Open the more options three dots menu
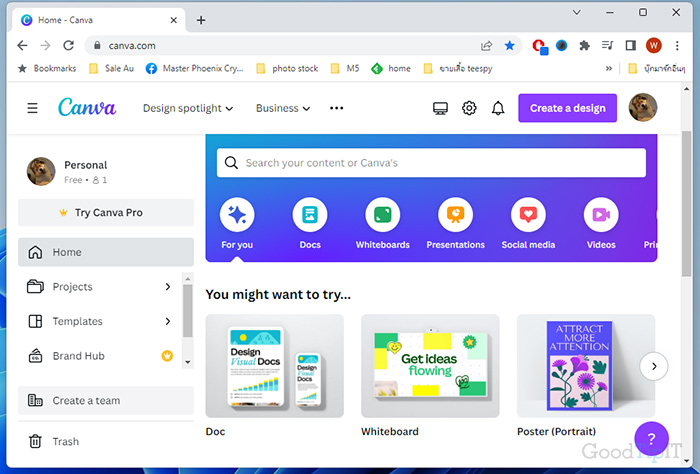This screenshot has width=700, height=474. pos(337,108)
